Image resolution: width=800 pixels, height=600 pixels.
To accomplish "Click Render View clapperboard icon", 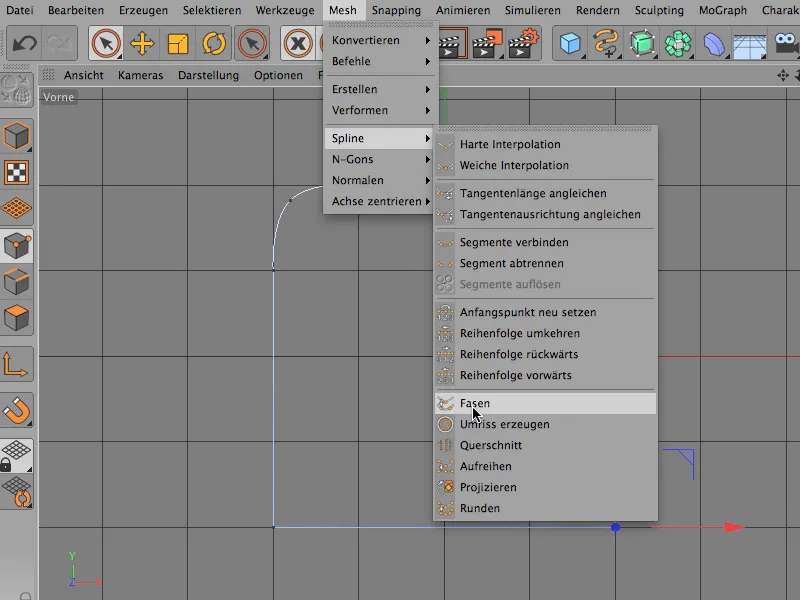I will (452, 45).
